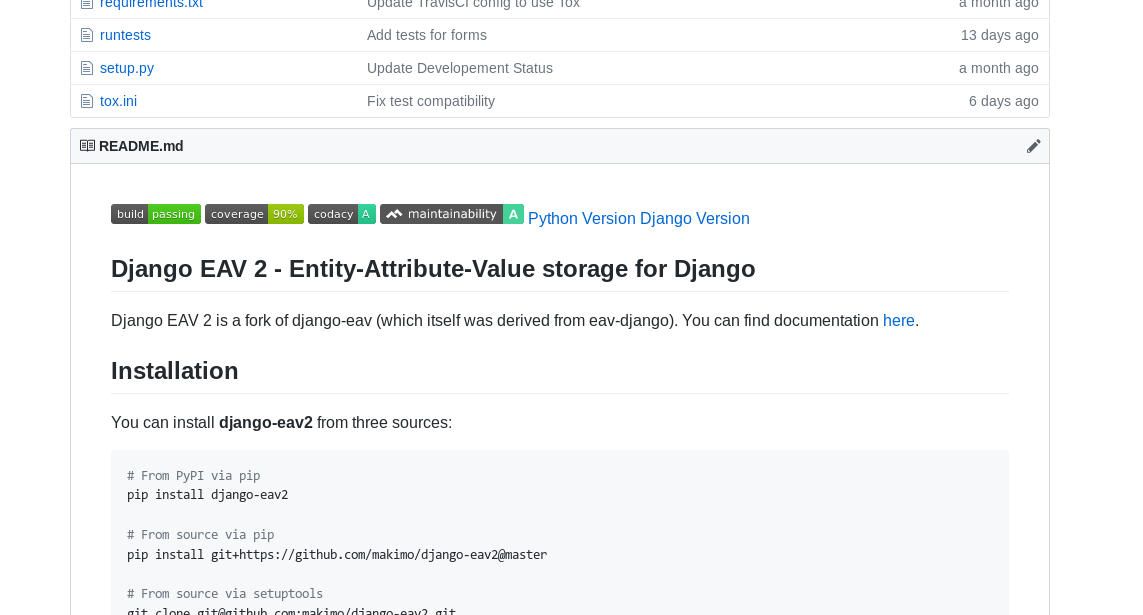The image size is (1143, 615).
Task: Open commit 'Update Developement Status'
Action: pos(460,68)
